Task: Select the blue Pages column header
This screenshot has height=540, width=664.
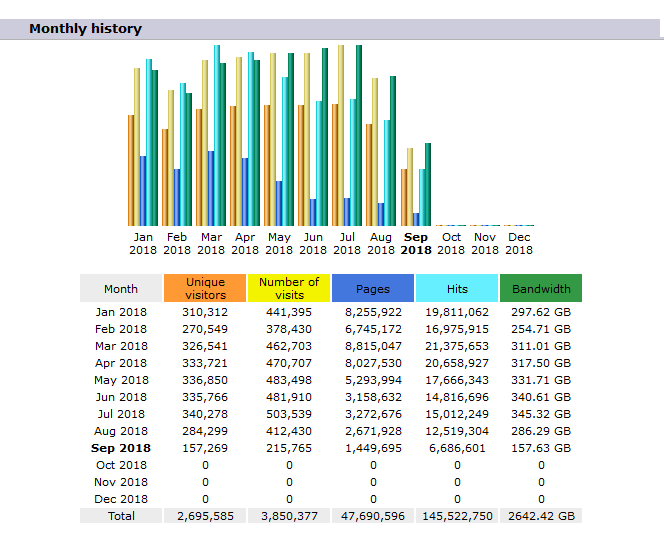Action: 373,288
